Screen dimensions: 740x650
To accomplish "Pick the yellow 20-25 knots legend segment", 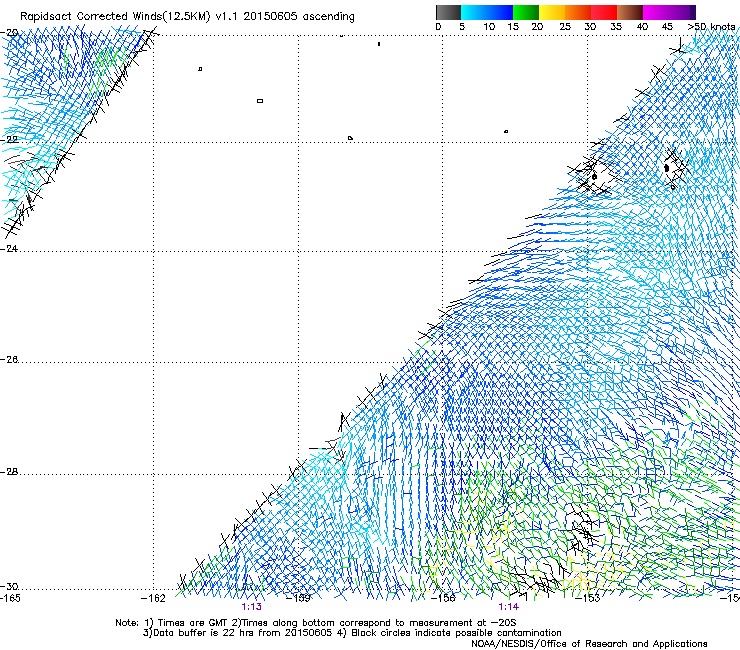I will coord(552,12).
